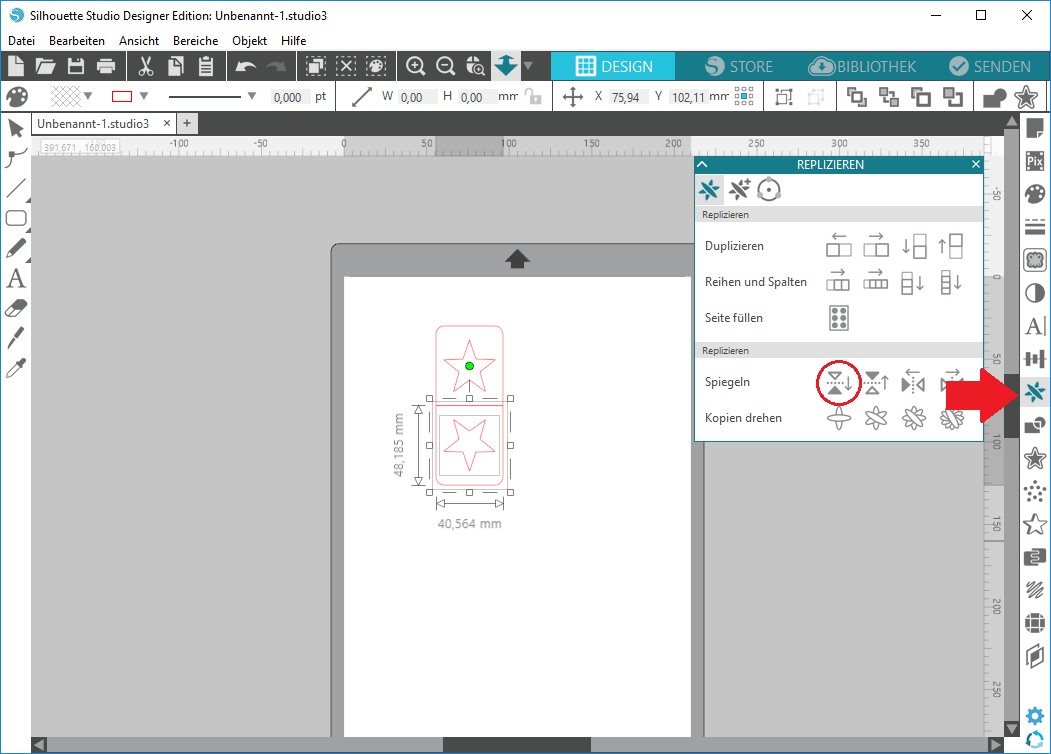Toggle the aspect ratio lock icon
Screen dimensions: 1051x754
(x=533, y=97)
